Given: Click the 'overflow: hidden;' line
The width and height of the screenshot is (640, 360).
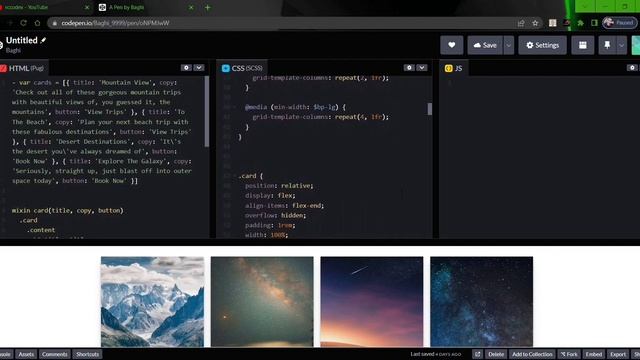Looking at the screenshot, I should (276, 215).
